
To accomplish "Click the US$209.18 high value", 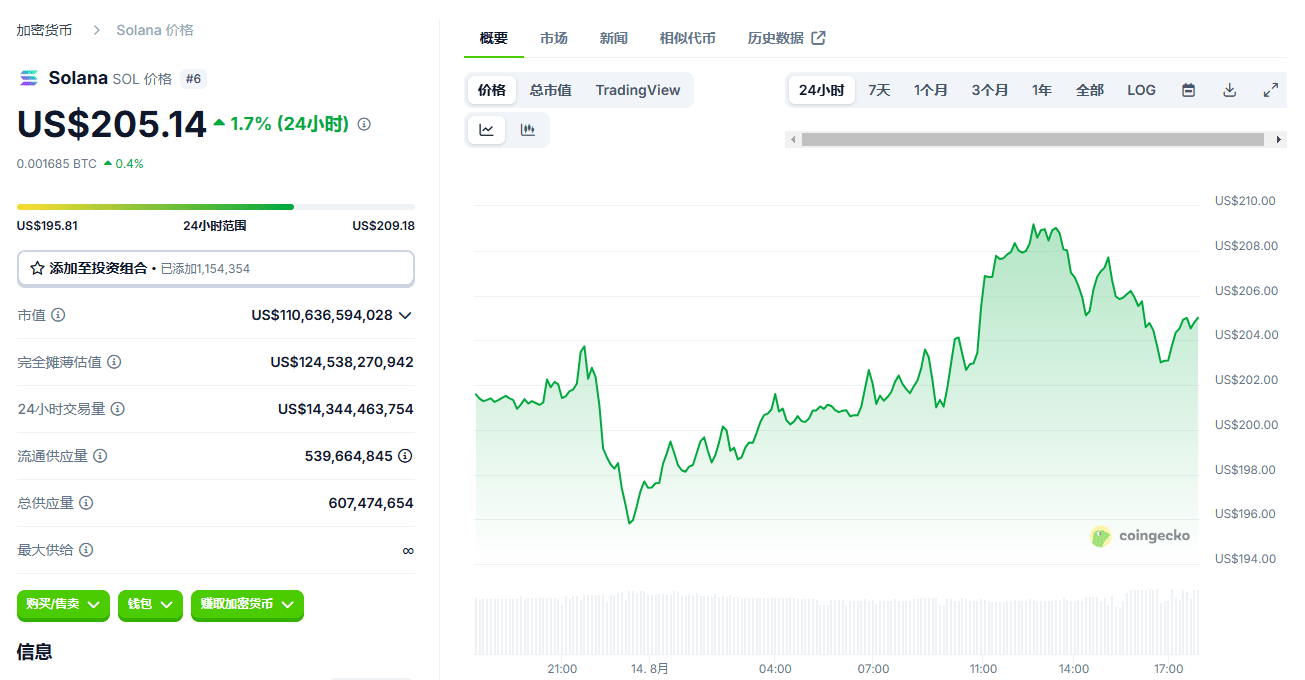I will tap(383, 226).
